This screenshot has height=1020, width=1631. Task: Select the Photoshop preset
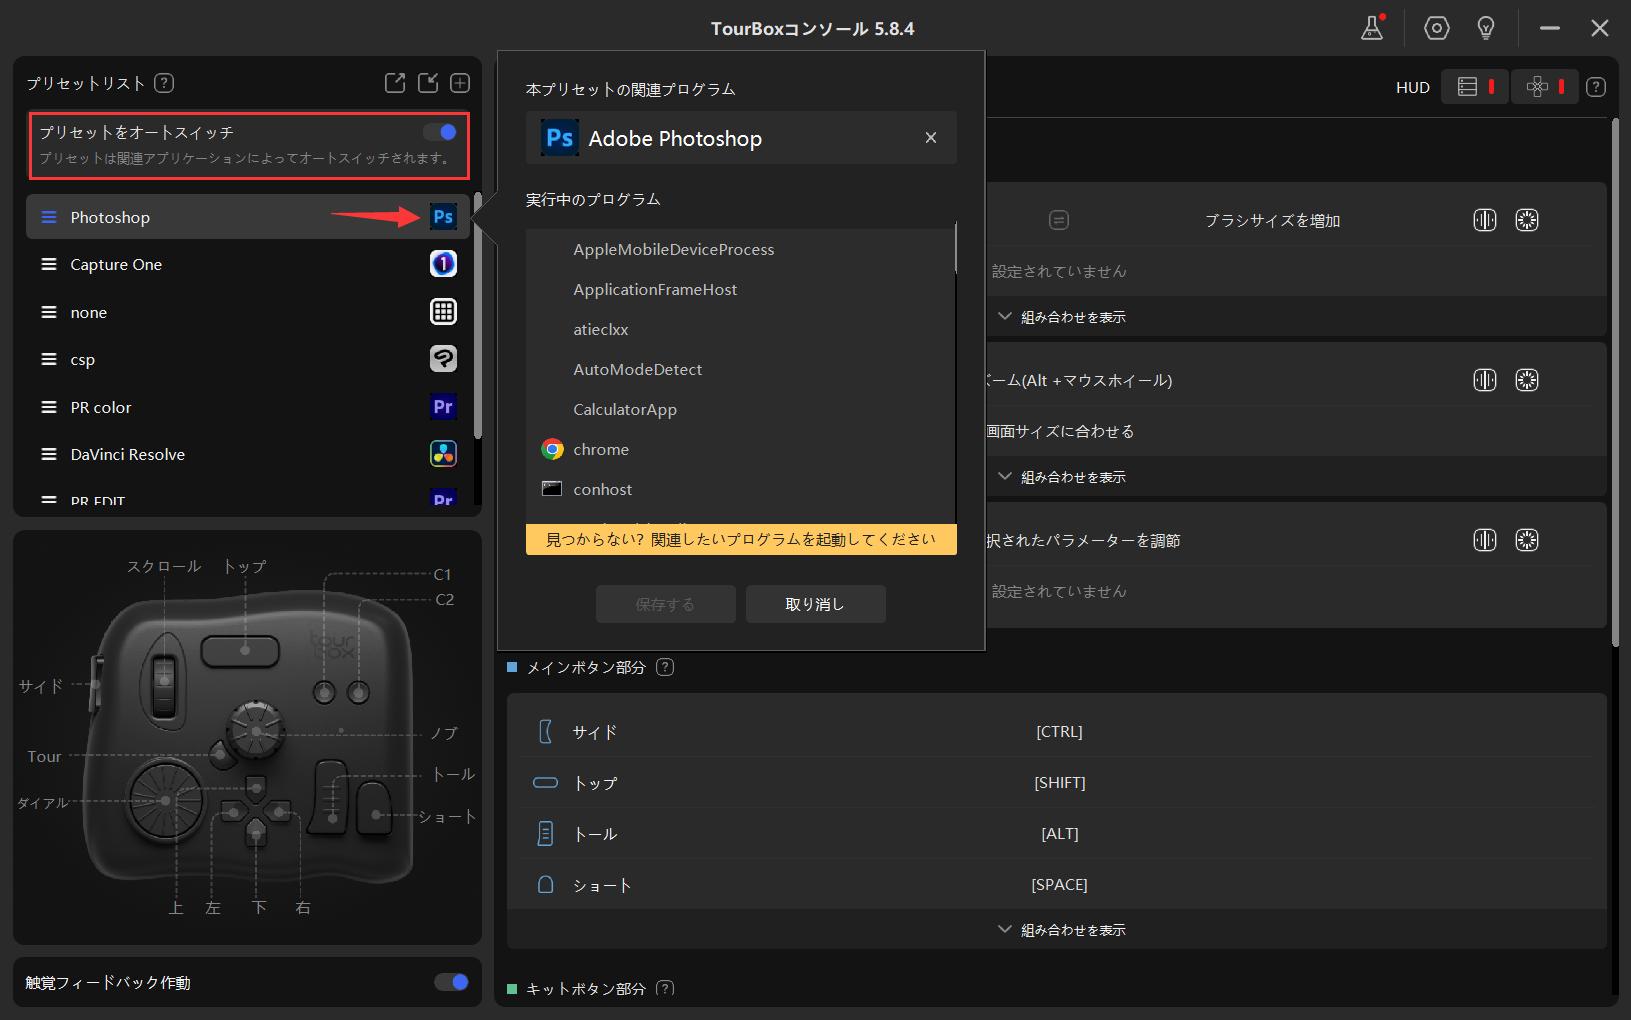coord(248,217)
